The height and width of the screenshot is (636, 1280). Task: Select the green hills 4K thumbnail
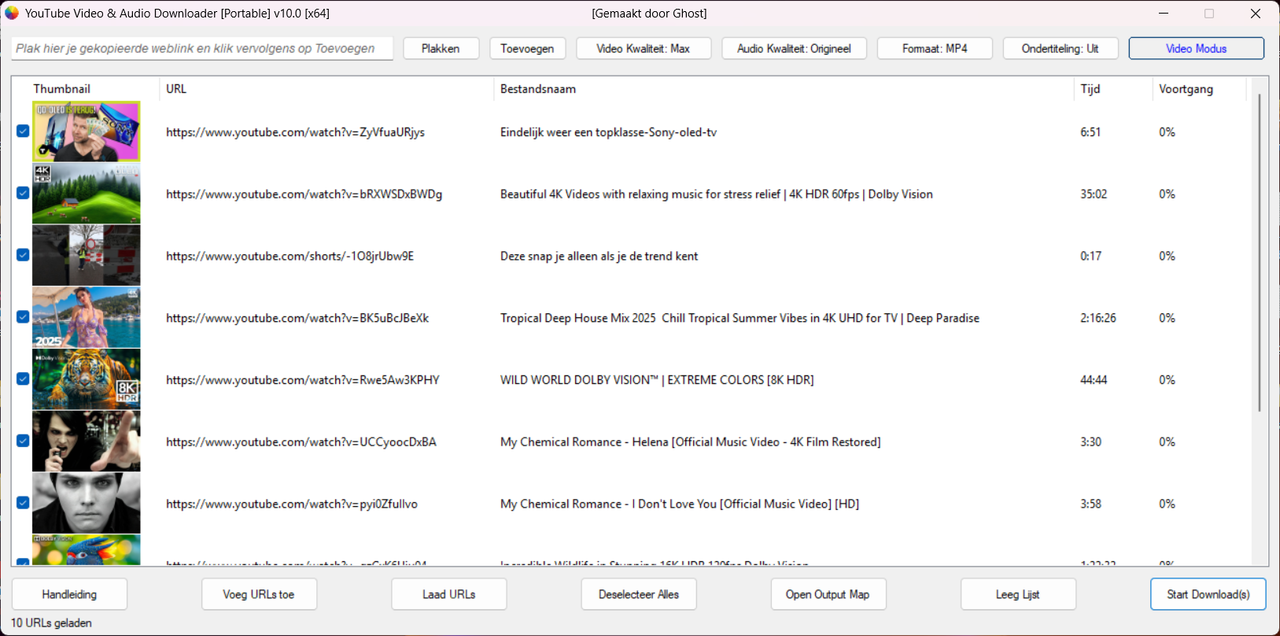click(x=86, y=193)
